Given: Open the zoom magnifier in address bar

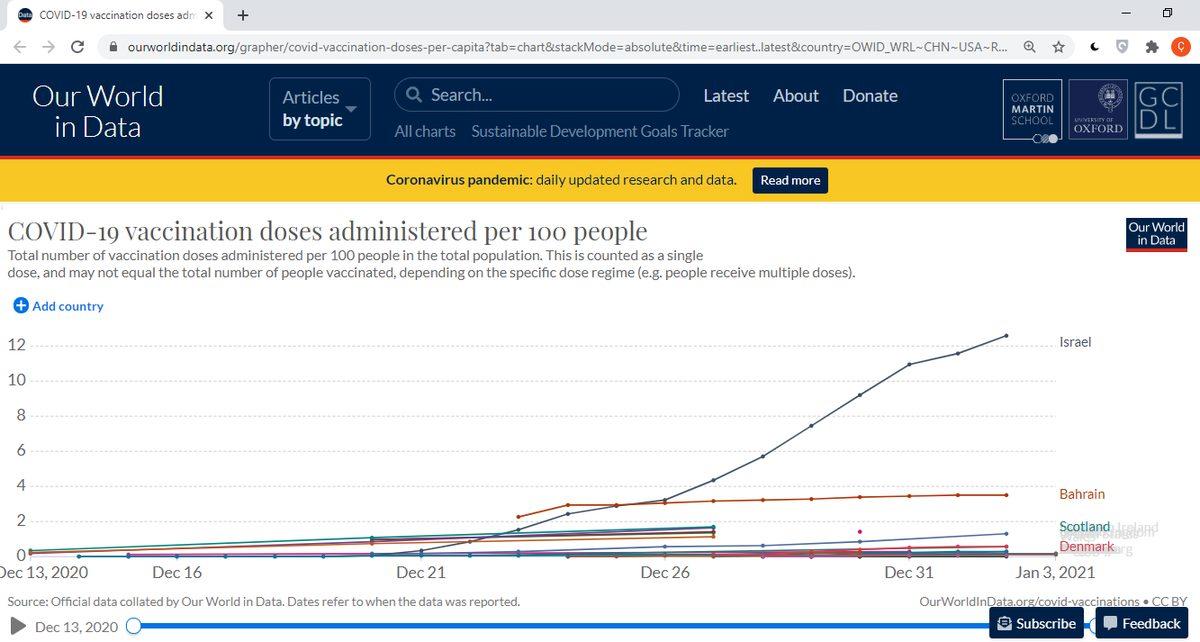Looking at the screenshot, I should (1029, 47).
